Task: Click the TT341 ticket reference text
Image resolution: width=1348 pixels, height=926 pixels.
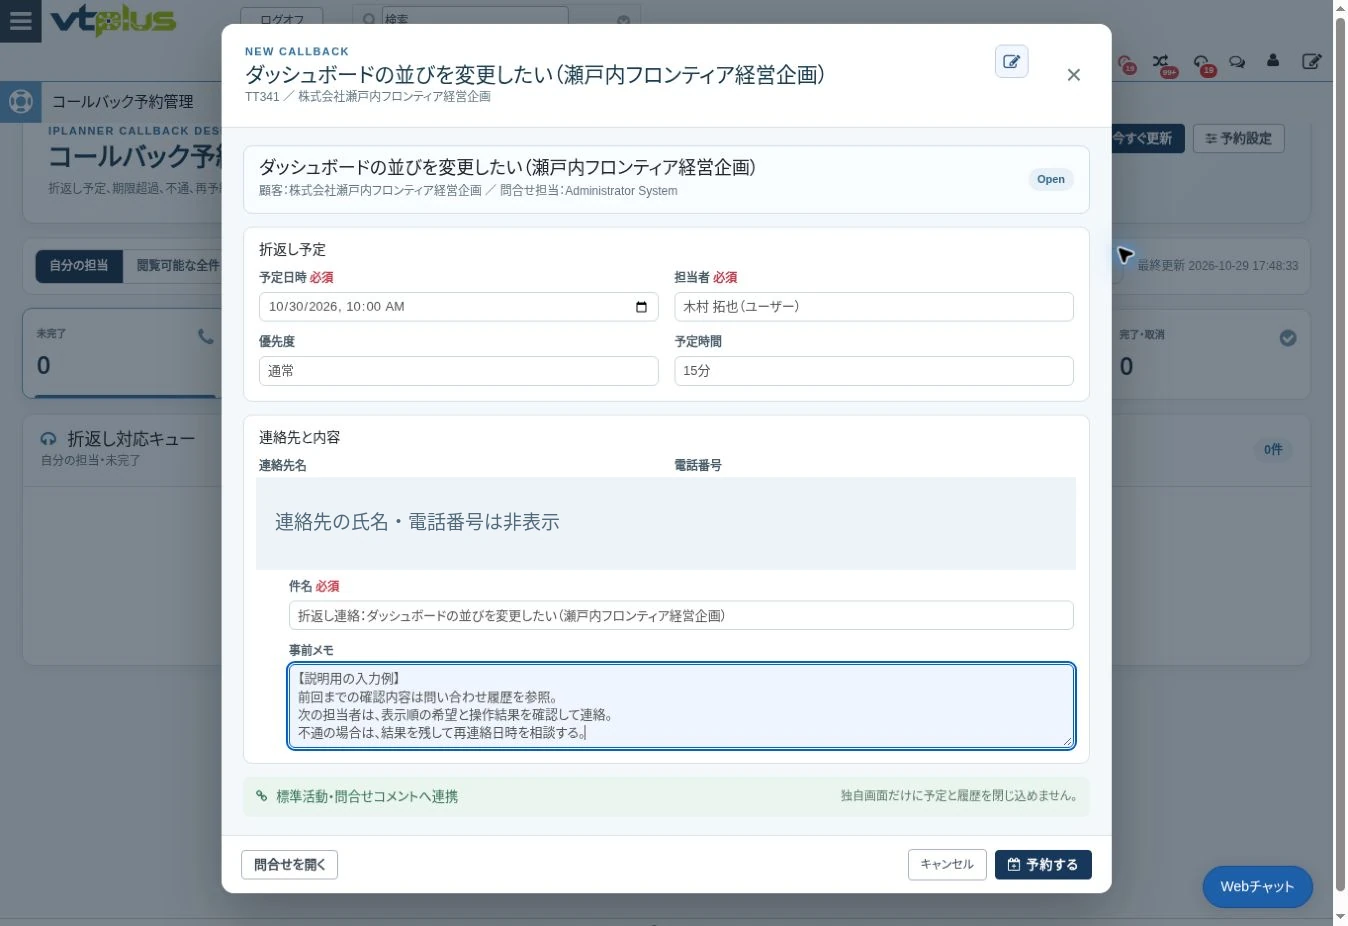Action: click(x=262, y=97)
